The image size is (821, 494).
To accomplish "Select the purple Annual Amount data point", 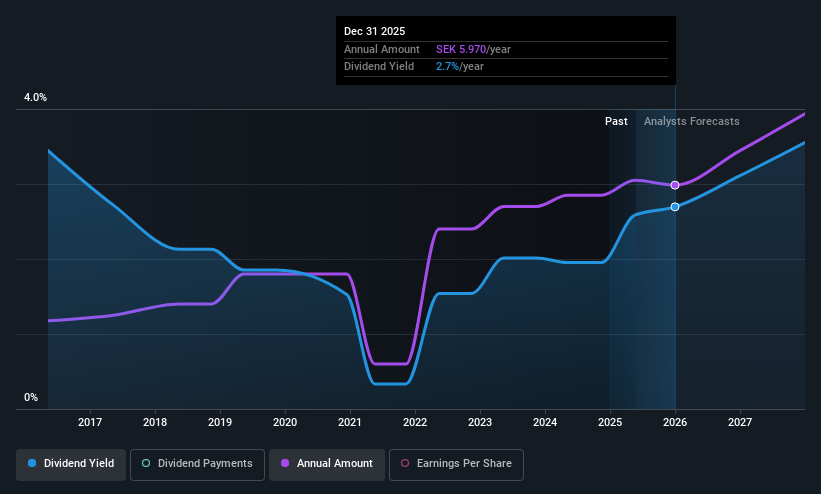I will click(x=675, y=185).
